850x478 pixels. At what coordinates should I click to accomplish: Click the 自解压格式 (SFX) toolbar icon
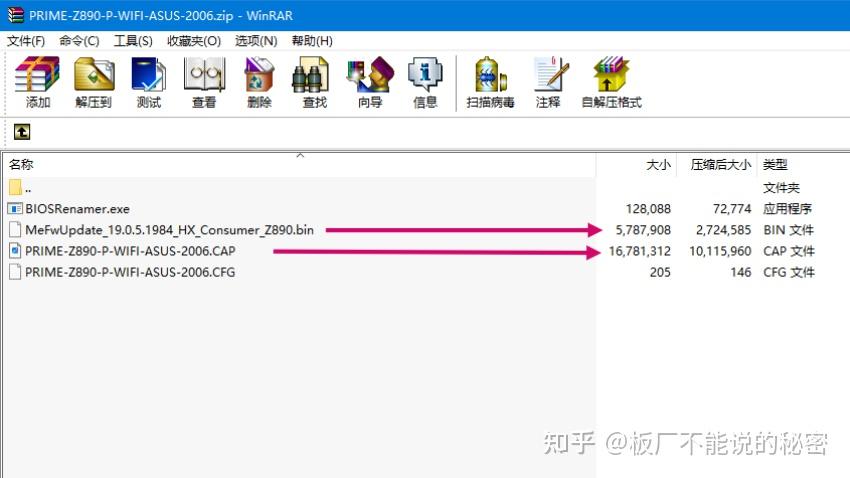[x=611, y=74]
